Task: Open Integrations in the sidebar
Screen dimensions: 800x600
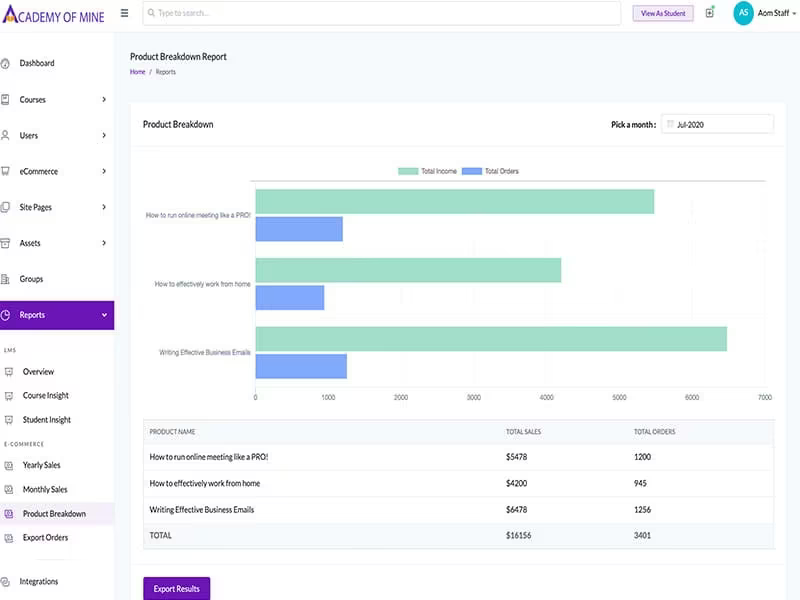Action: pos(39,582)
